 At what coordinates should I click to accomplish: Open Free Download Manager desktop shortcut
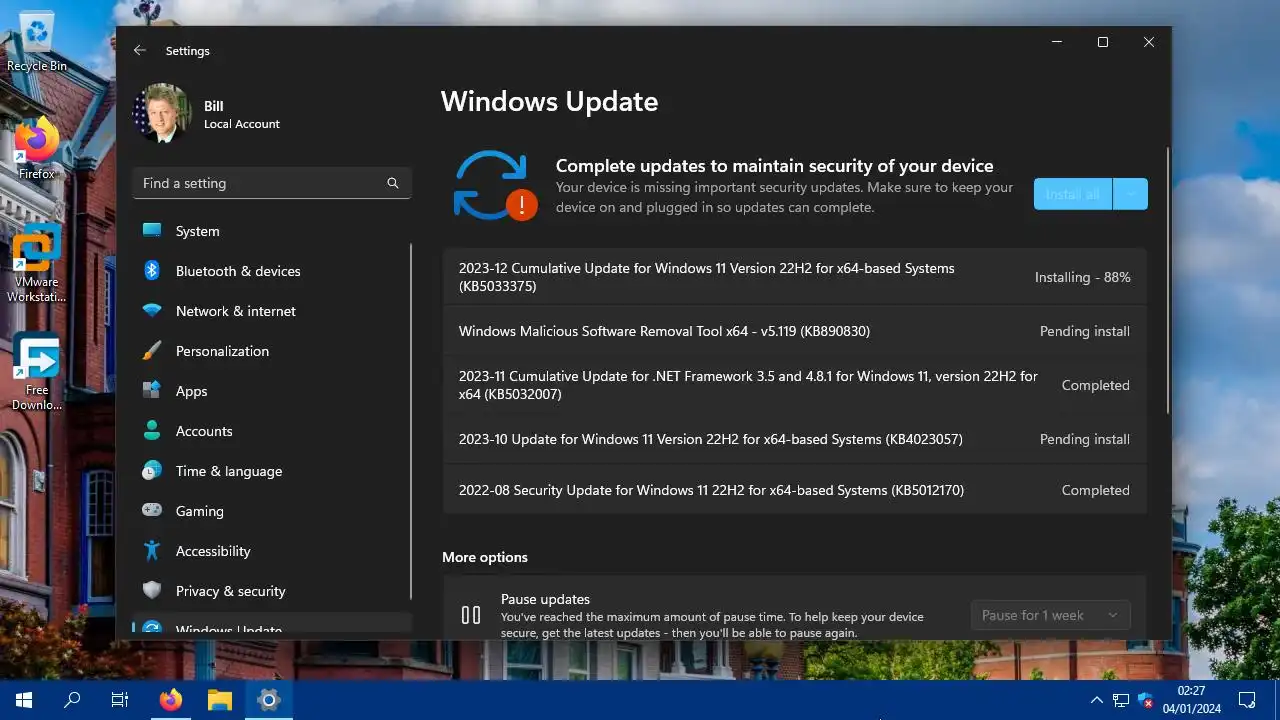37,371
